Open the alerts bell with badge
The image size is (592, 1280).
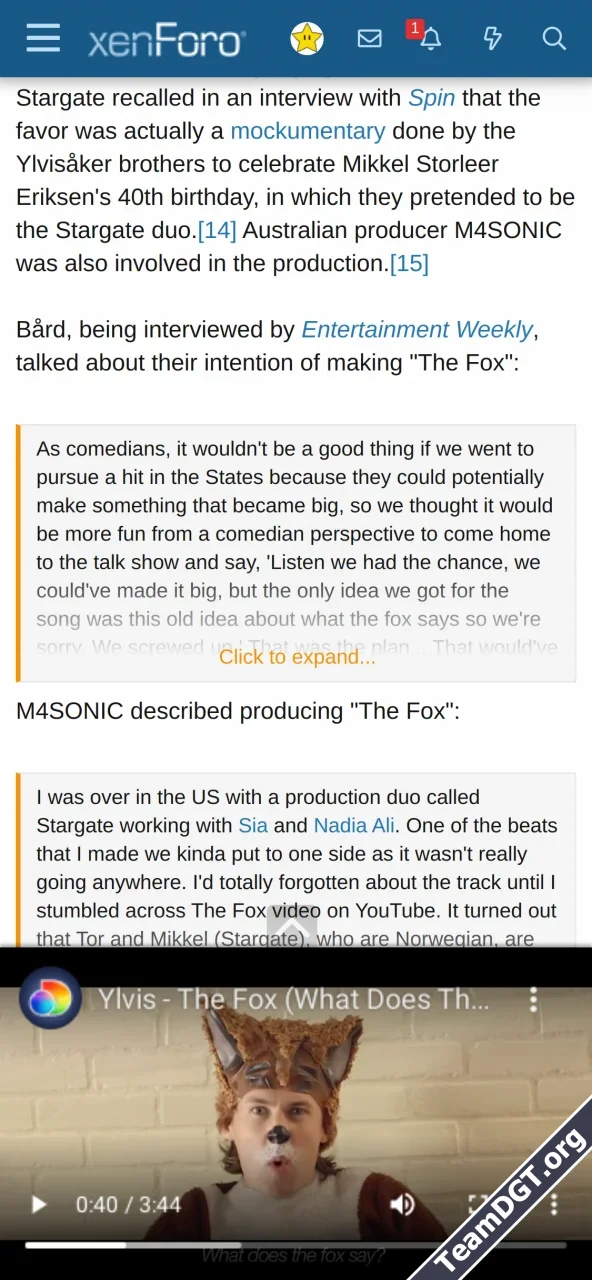[x=427, y=37]
